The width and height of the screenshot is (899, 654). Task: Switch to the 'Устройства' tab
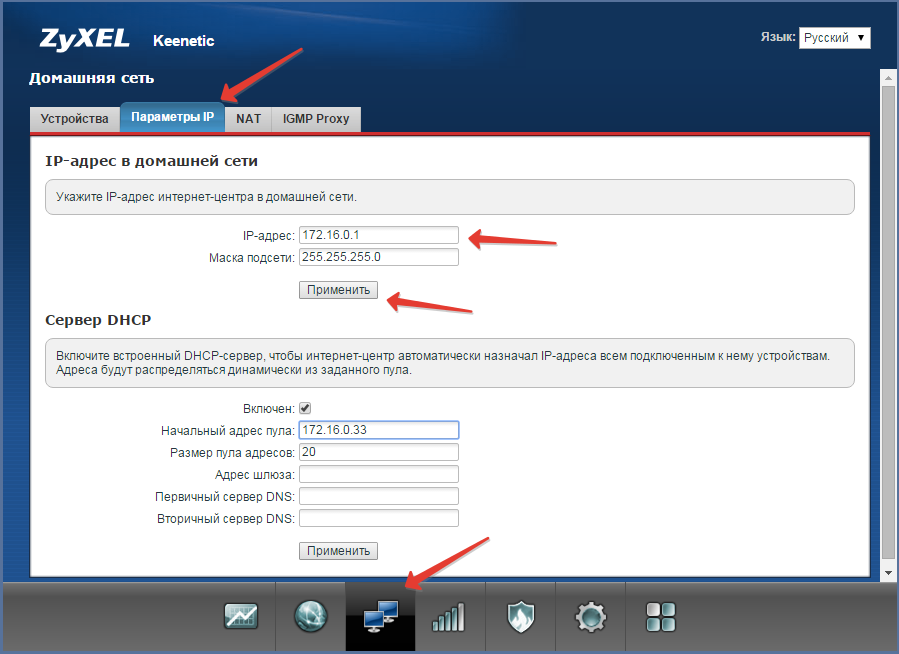tap(74, 118)
